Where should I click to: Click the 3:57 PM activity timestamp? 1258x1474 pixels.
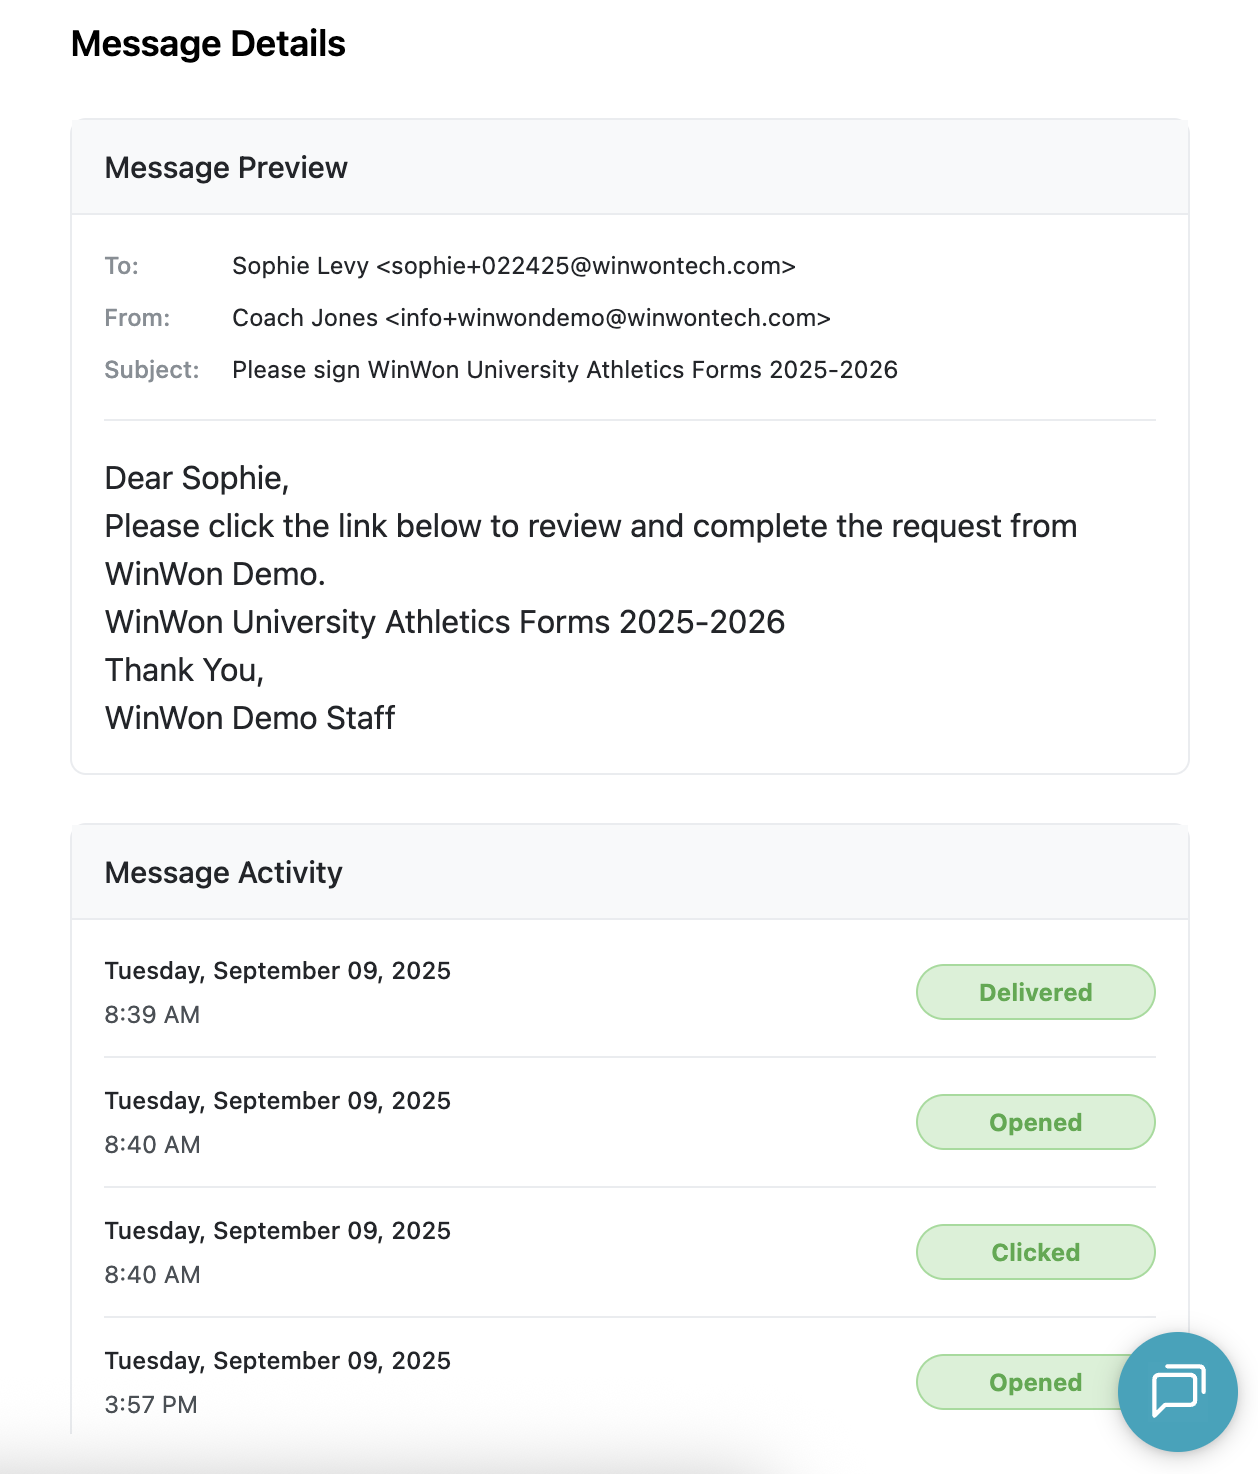point(151,1404)
